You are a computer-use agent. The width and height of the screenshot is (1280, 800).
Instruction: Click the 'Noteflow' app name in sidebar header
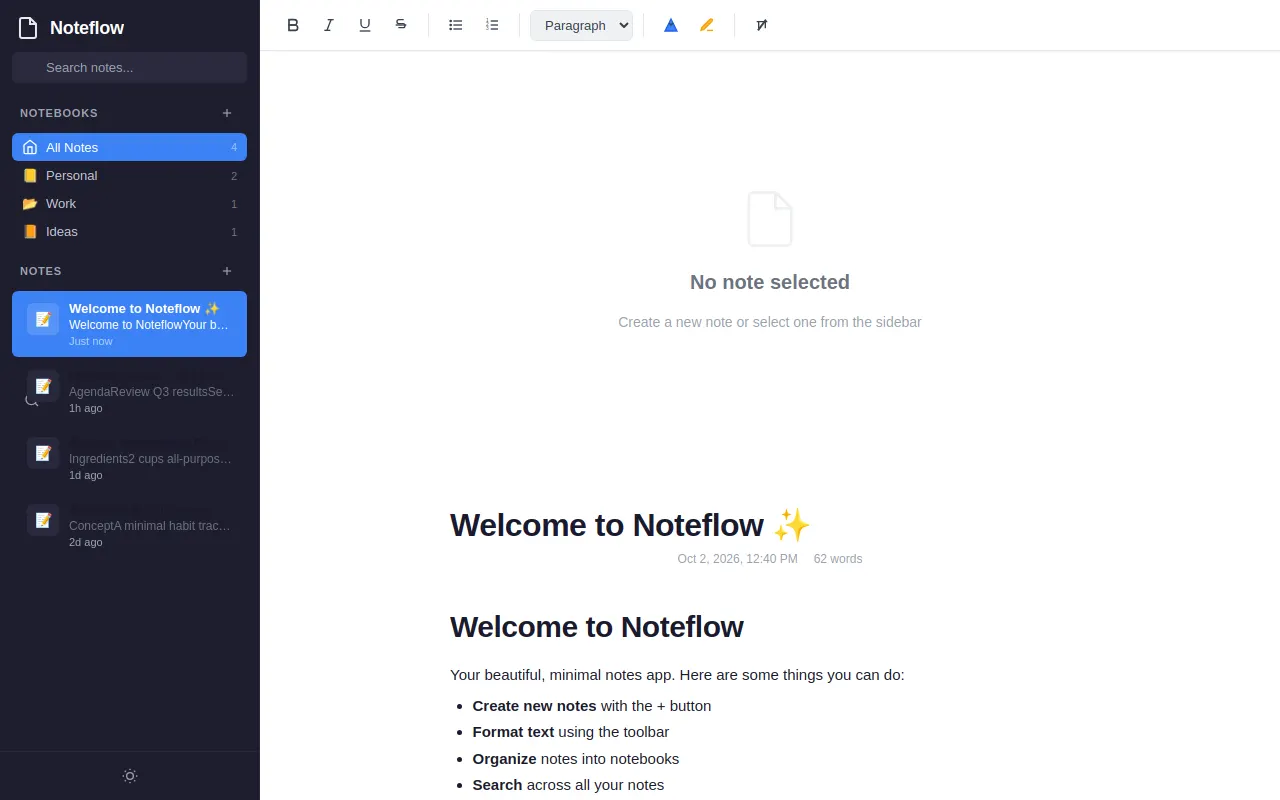point(87,28)
